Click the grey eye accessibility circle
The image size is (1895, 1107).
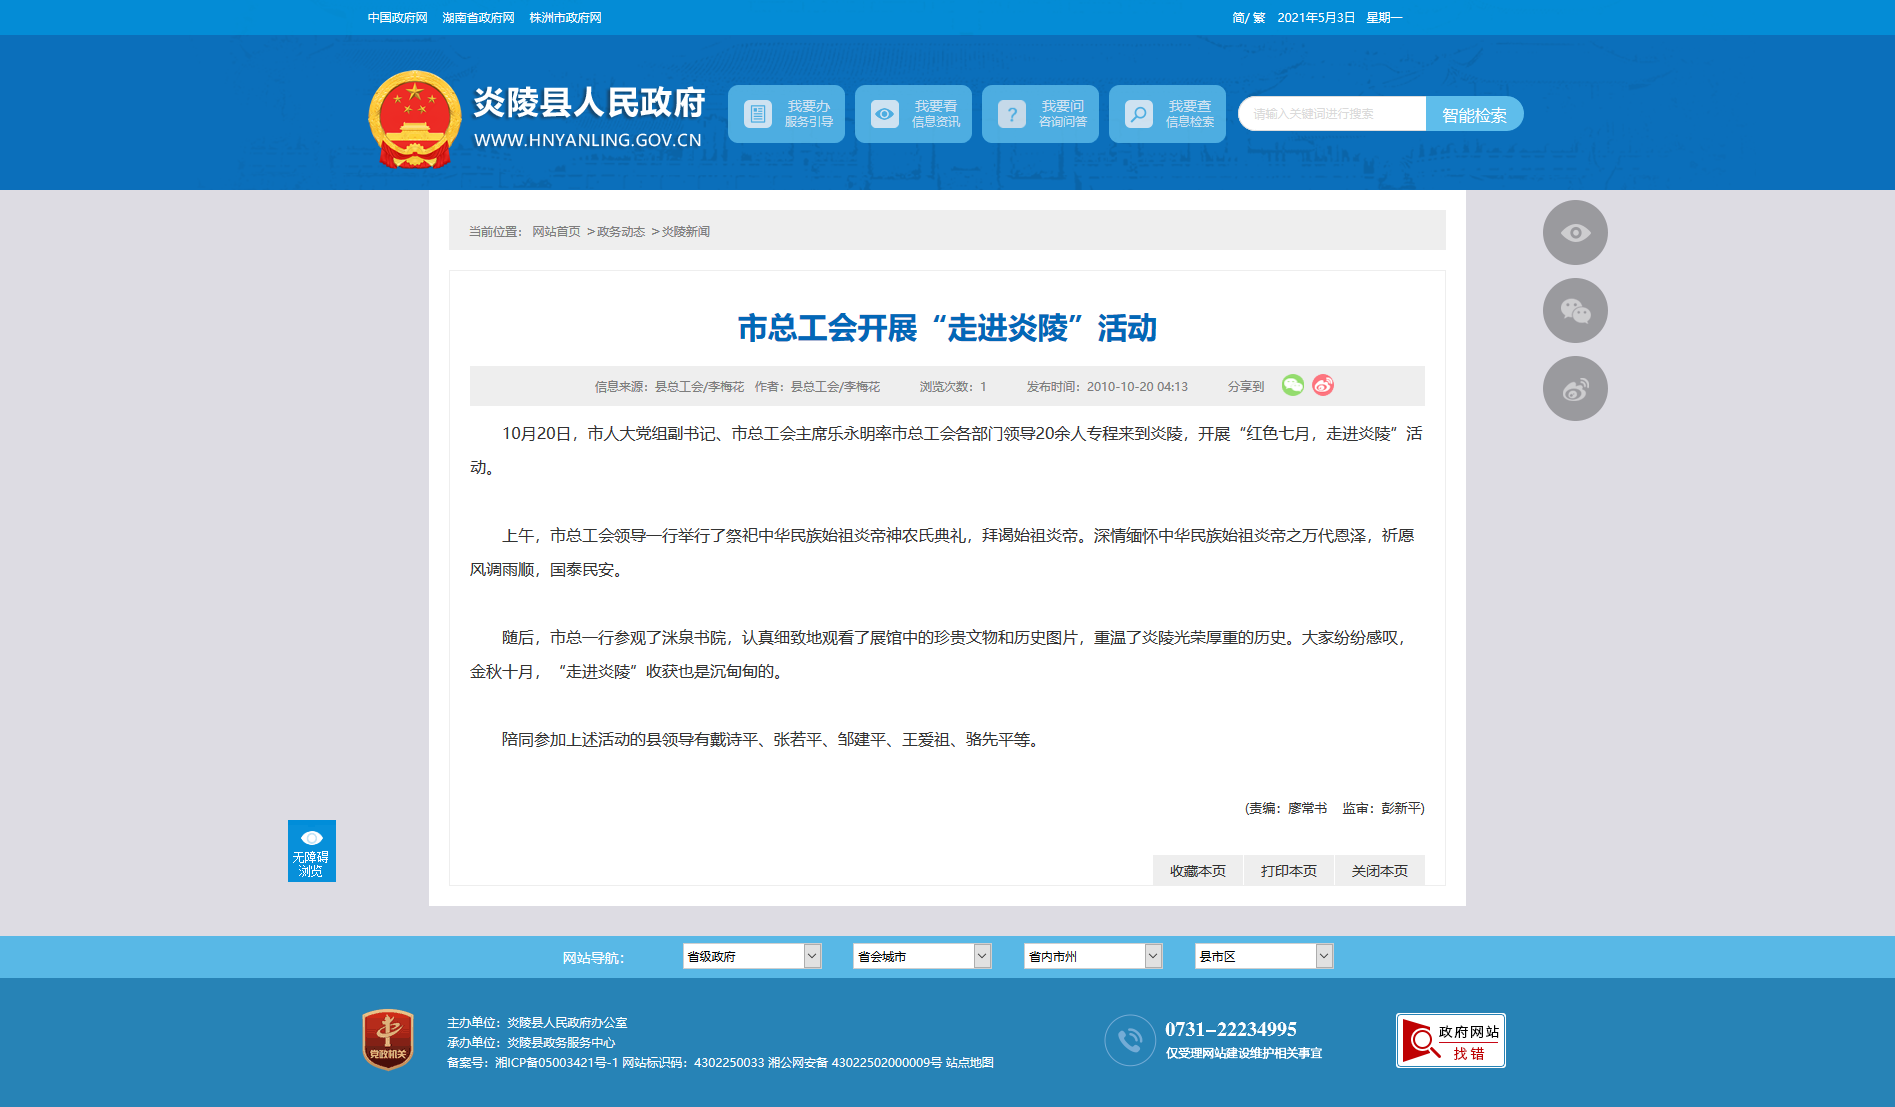tap(1575, 233)
